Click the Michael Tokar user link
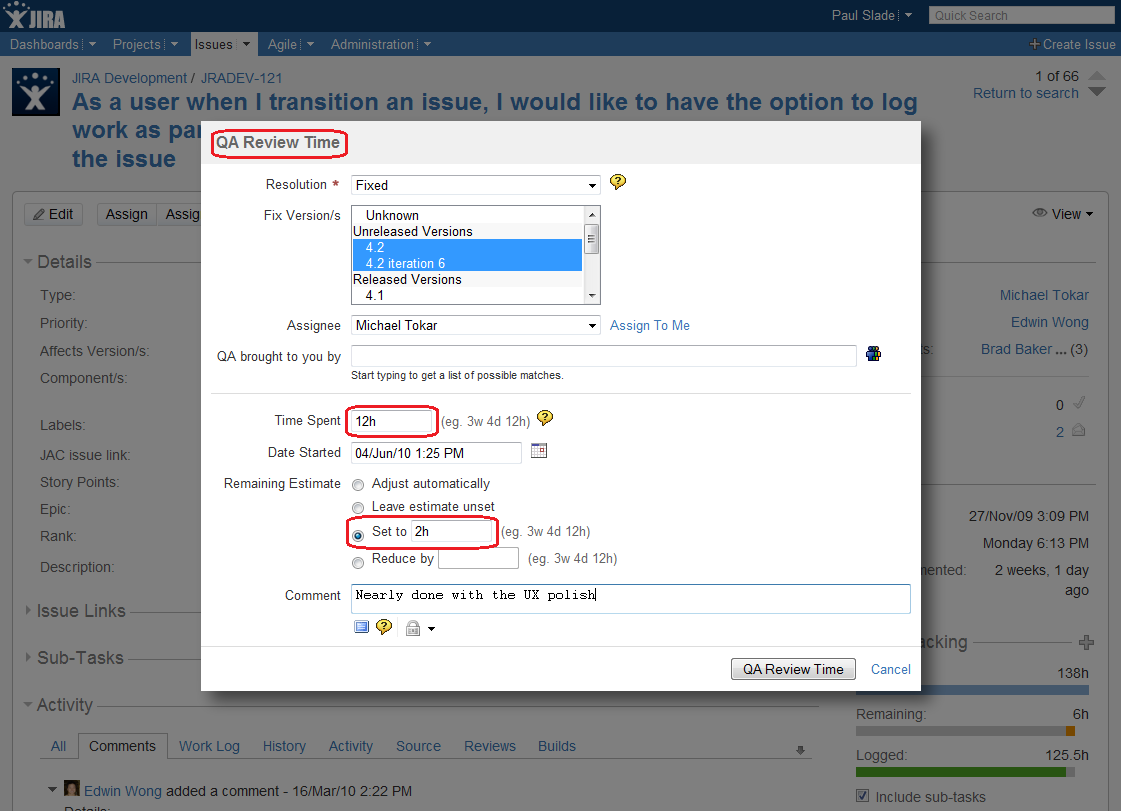The image size is (1121, 811). click(1044, 295)
